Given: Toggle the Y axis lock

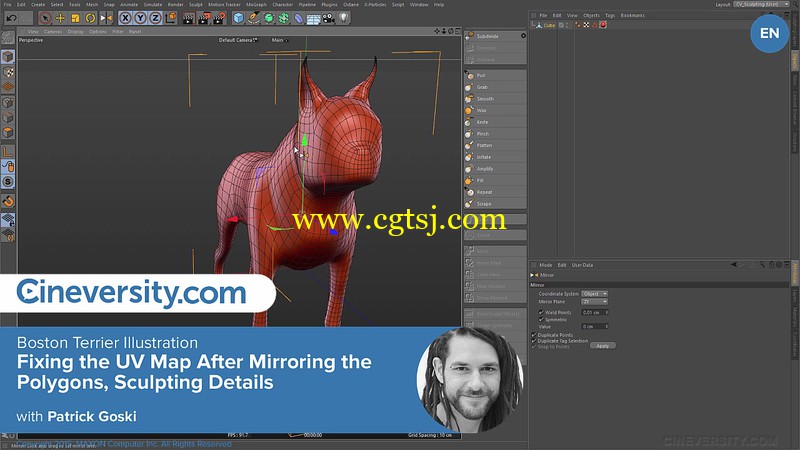Looking at the screenshot, I should 140,18.
